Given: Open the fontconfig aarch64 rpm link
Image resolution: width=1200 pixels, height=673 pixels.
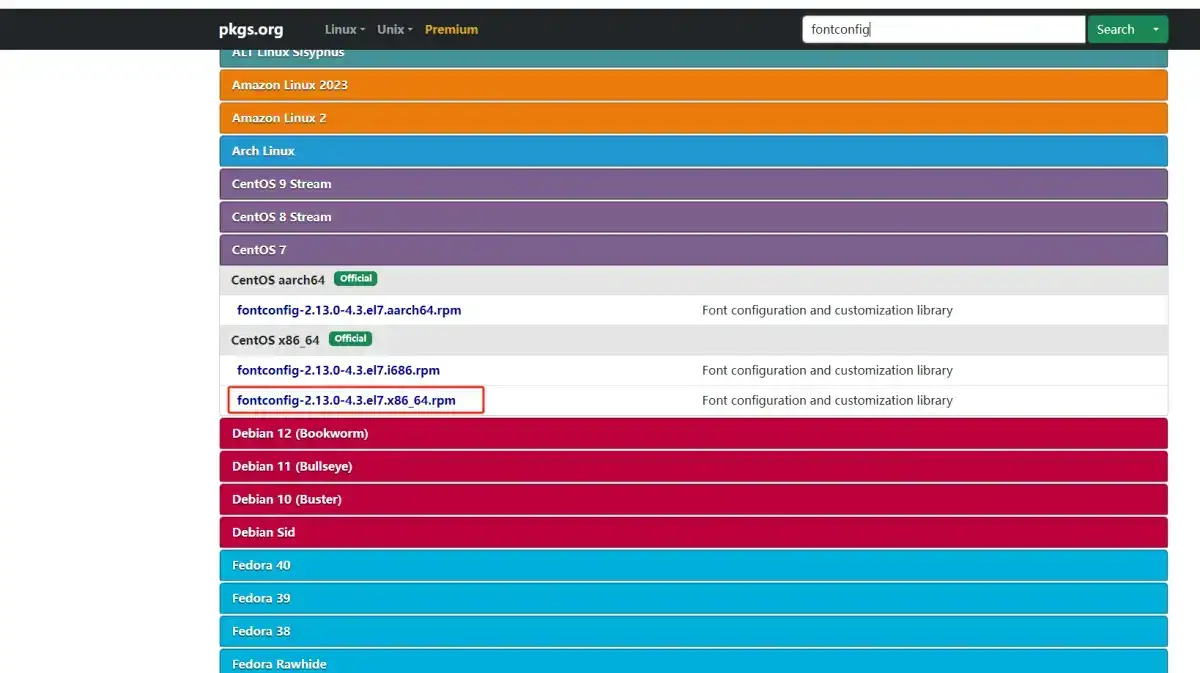Looking at the screenshot, I should pos(349,310).
